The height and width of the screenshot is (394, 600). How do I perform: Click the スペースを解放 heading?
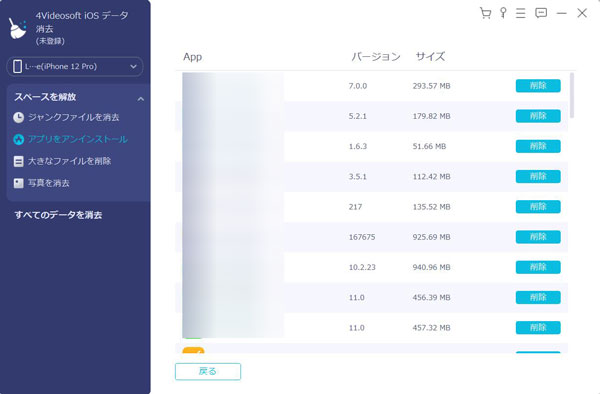pyautogui.click(x=45, y=97)
